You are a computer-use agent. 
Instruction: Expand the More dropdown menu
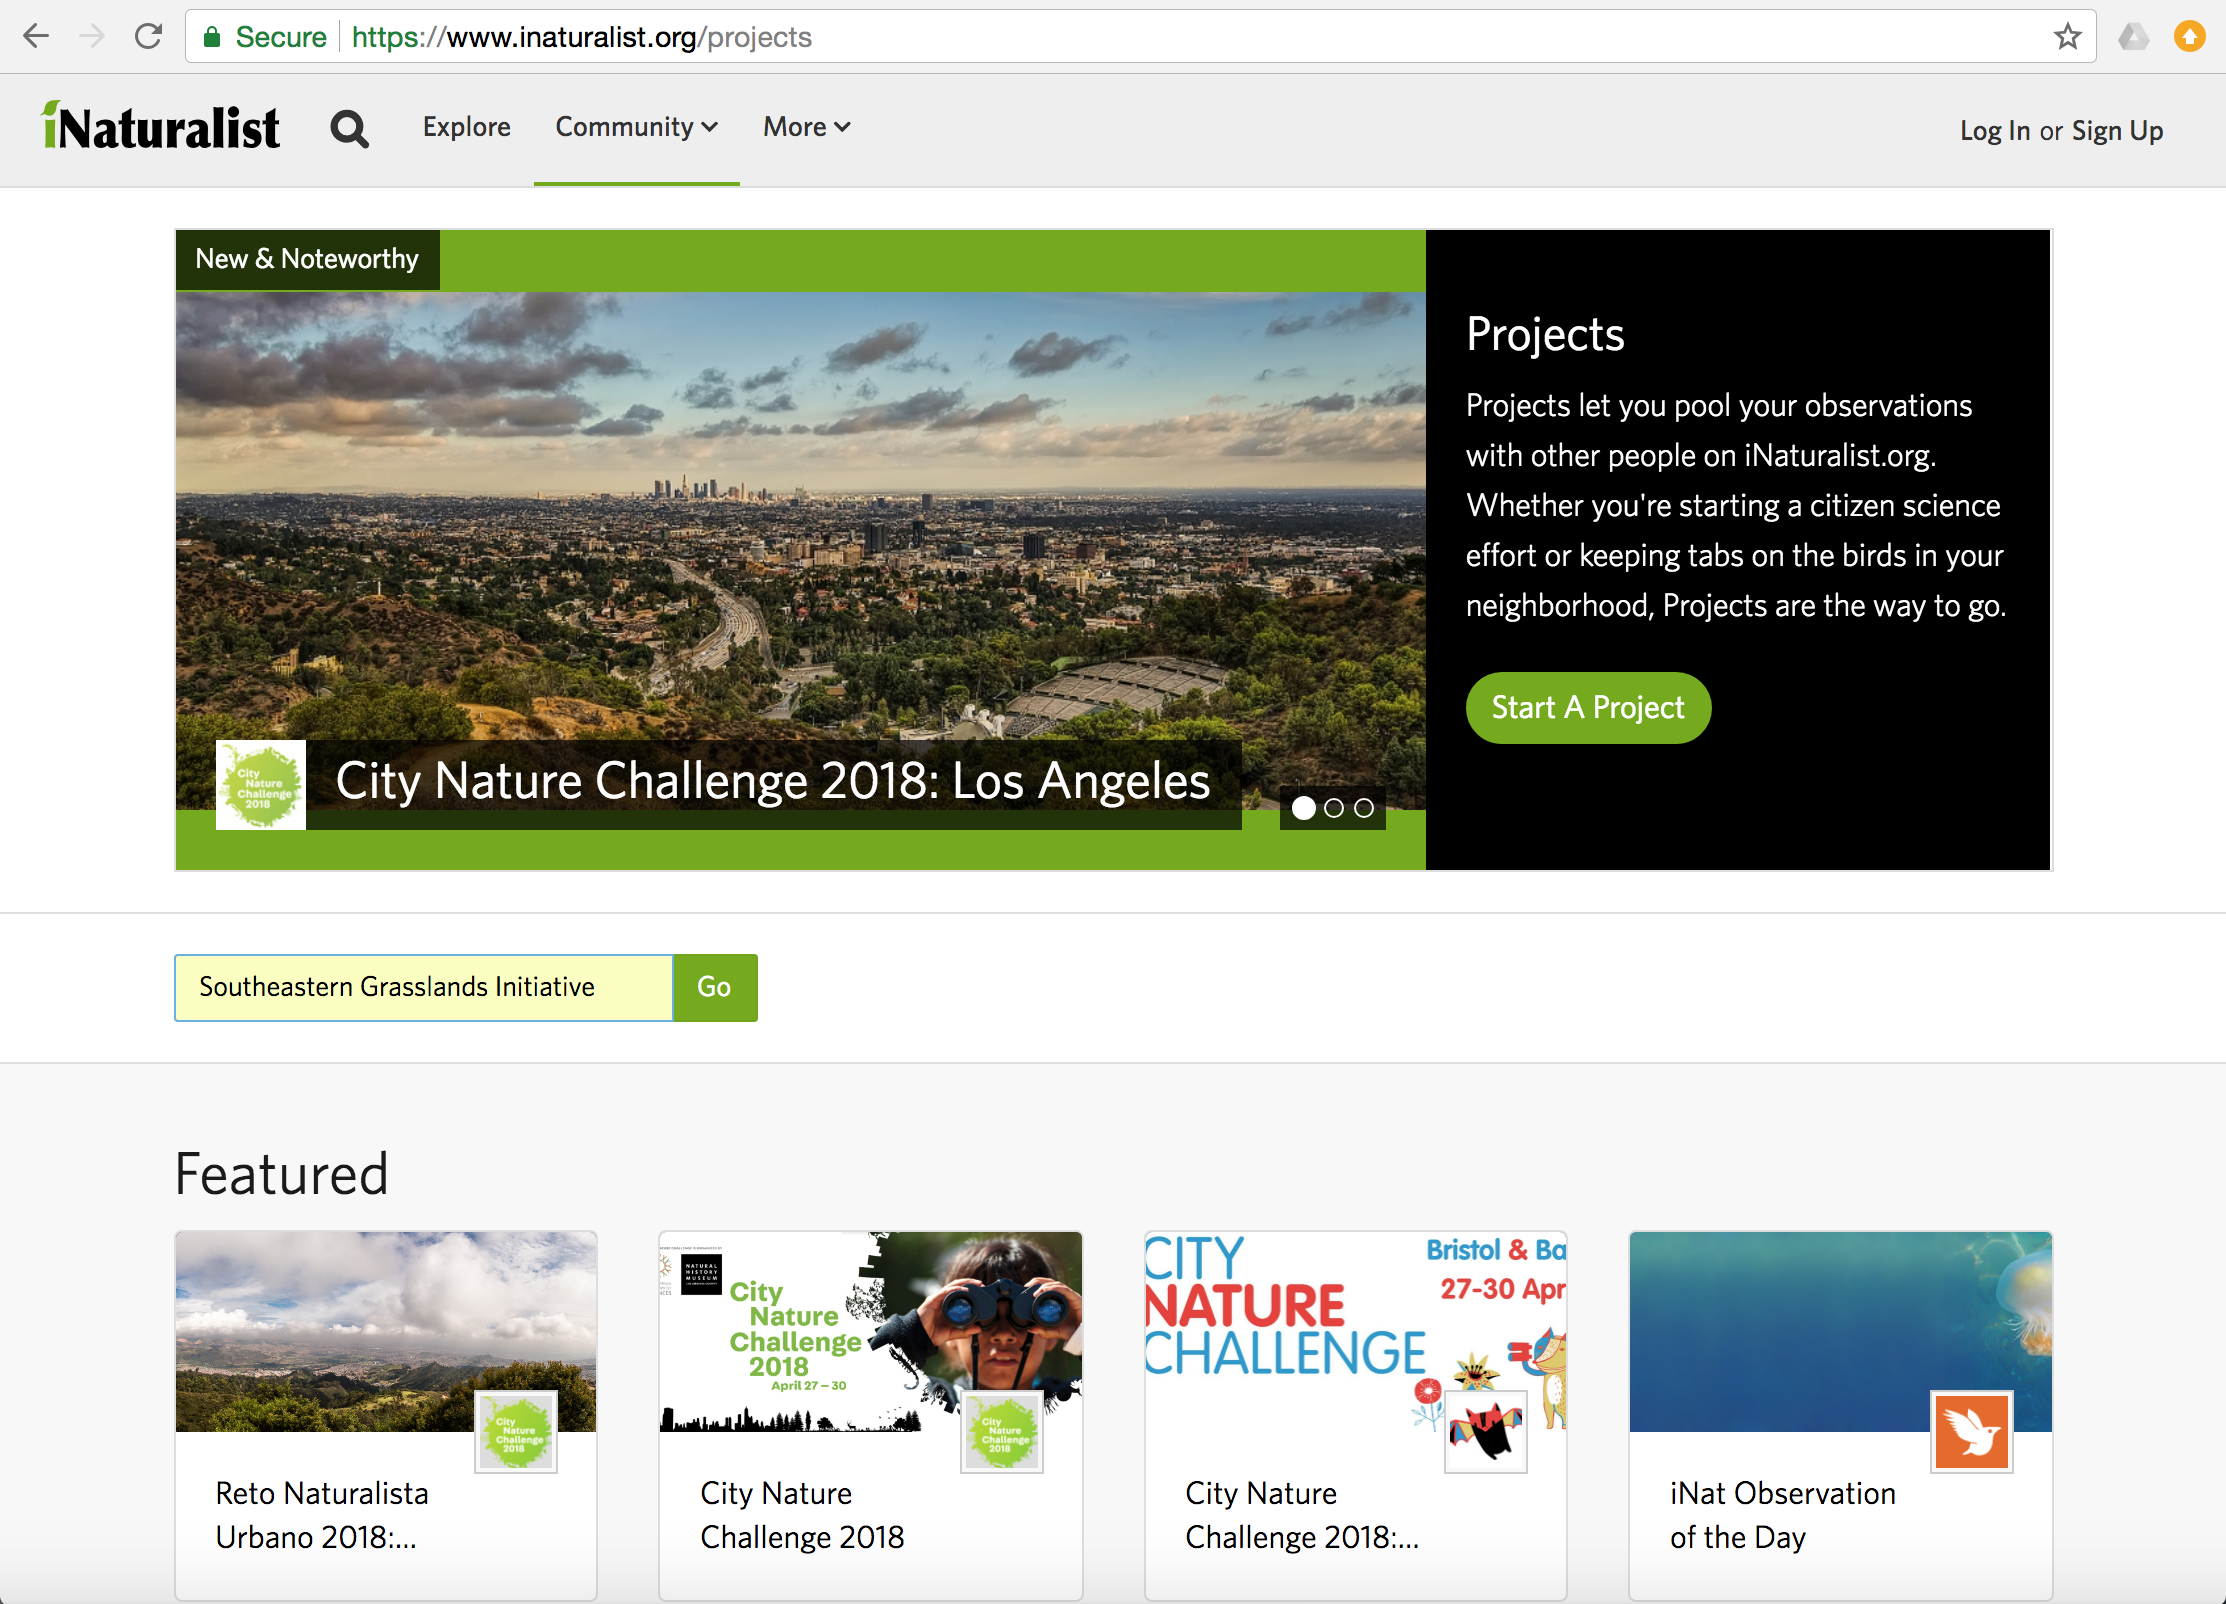(806, 127)
